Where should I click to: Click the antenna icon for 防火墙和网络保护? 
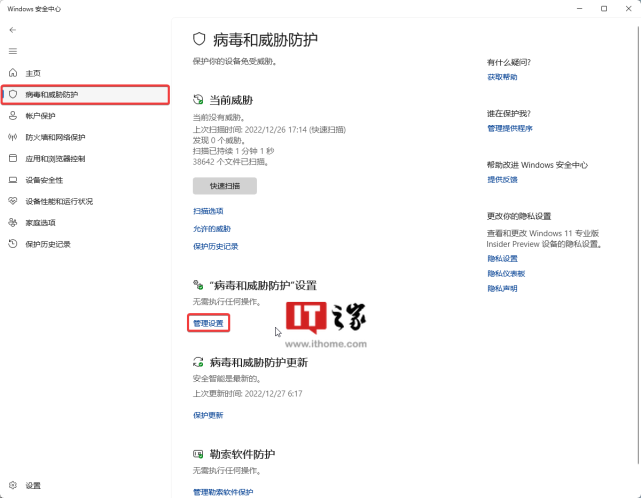pyautogui.click(x=13, y=137)
